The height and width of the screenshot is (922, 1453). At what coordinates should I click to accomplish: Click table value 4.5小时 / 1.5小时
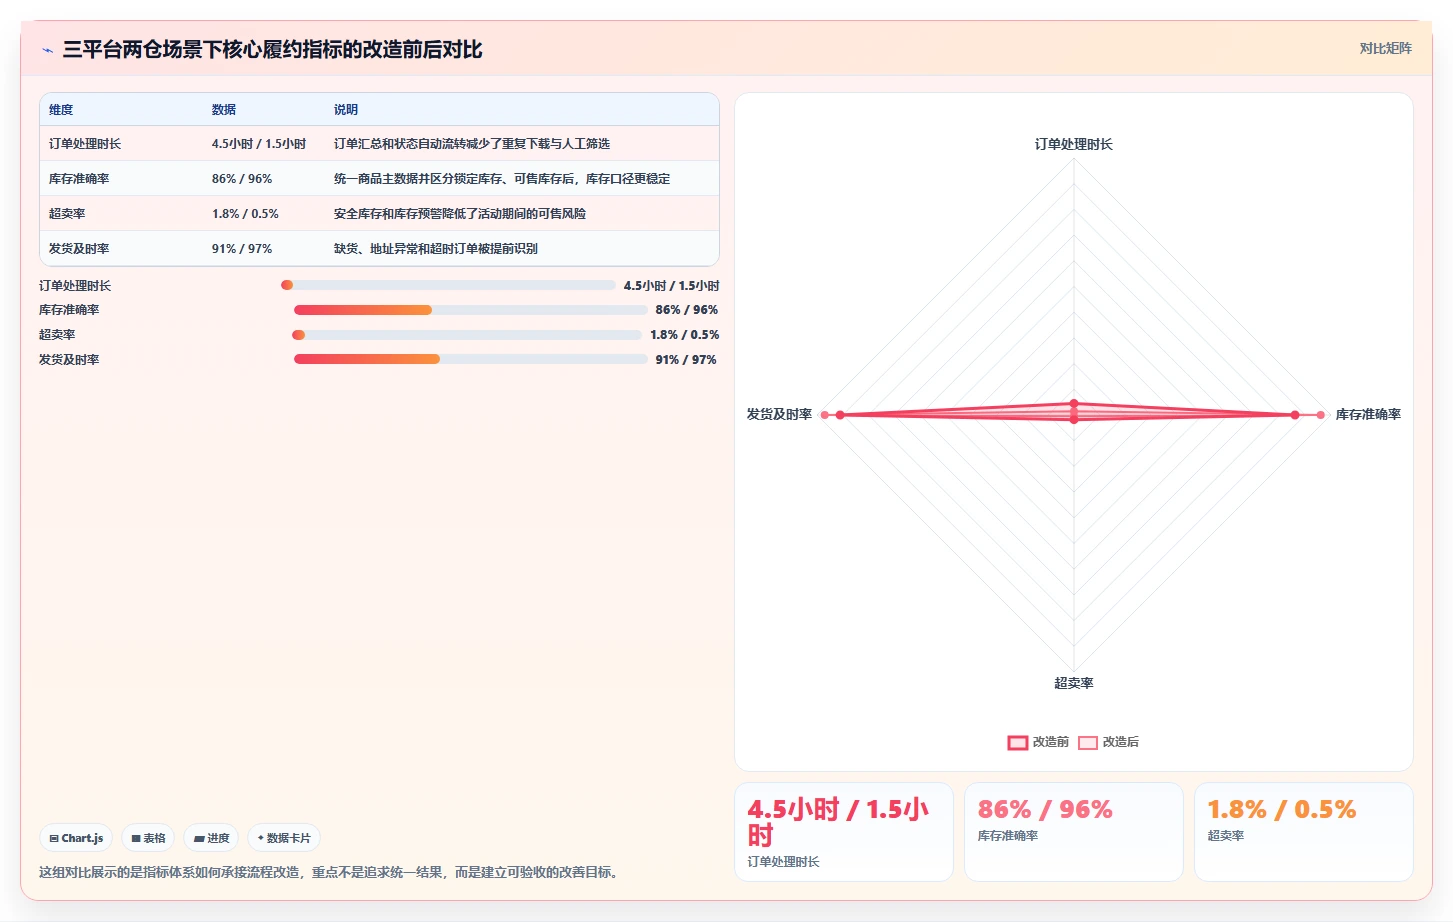tap(259, 144)
